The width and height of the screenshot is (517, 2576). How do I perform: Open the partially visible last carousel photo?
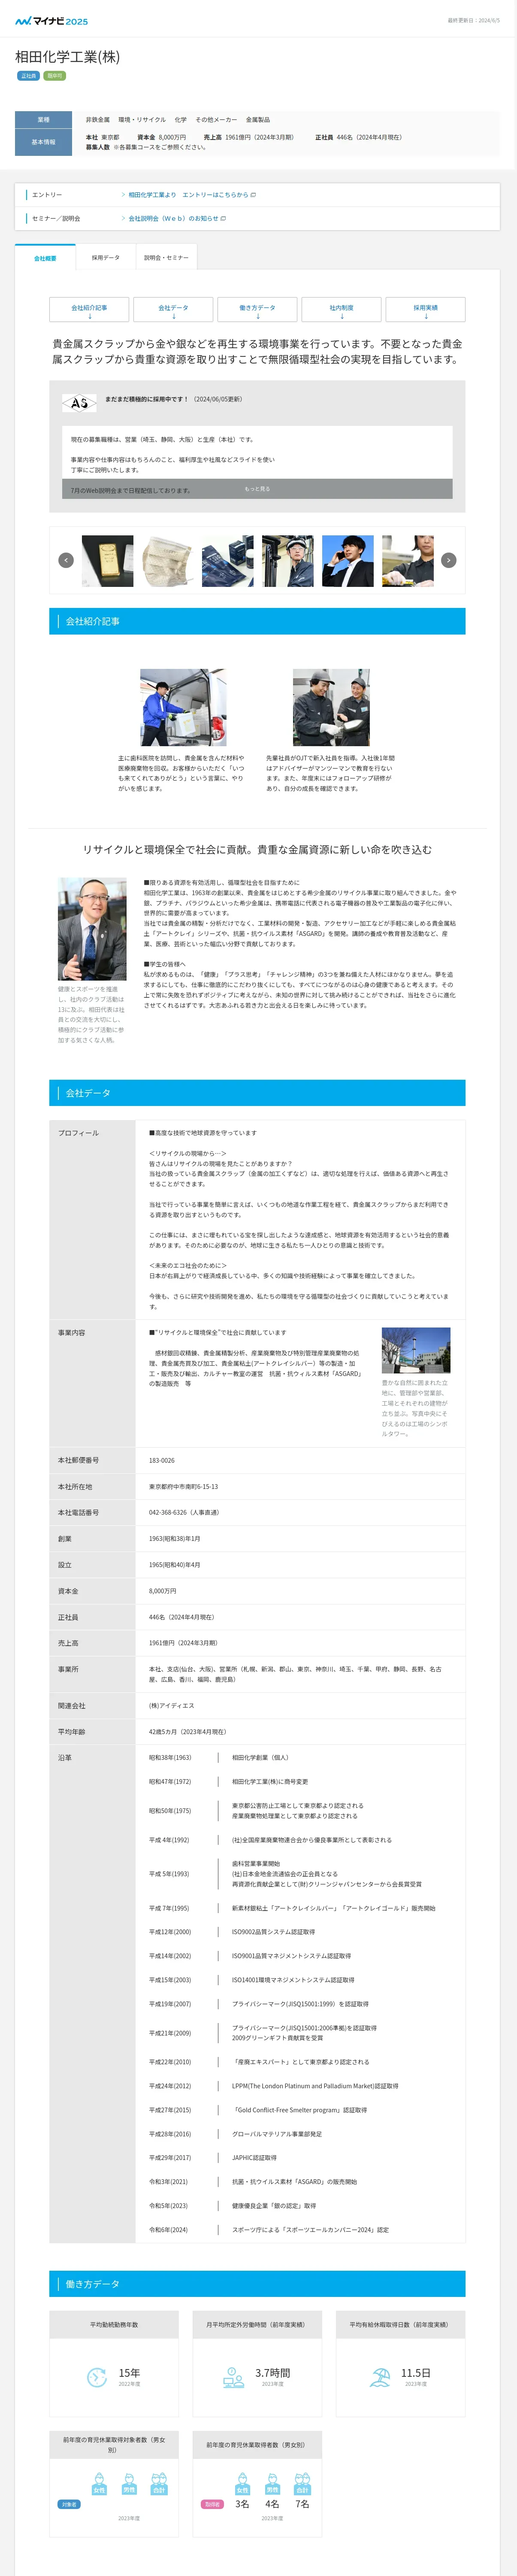[x=407, y=561]
